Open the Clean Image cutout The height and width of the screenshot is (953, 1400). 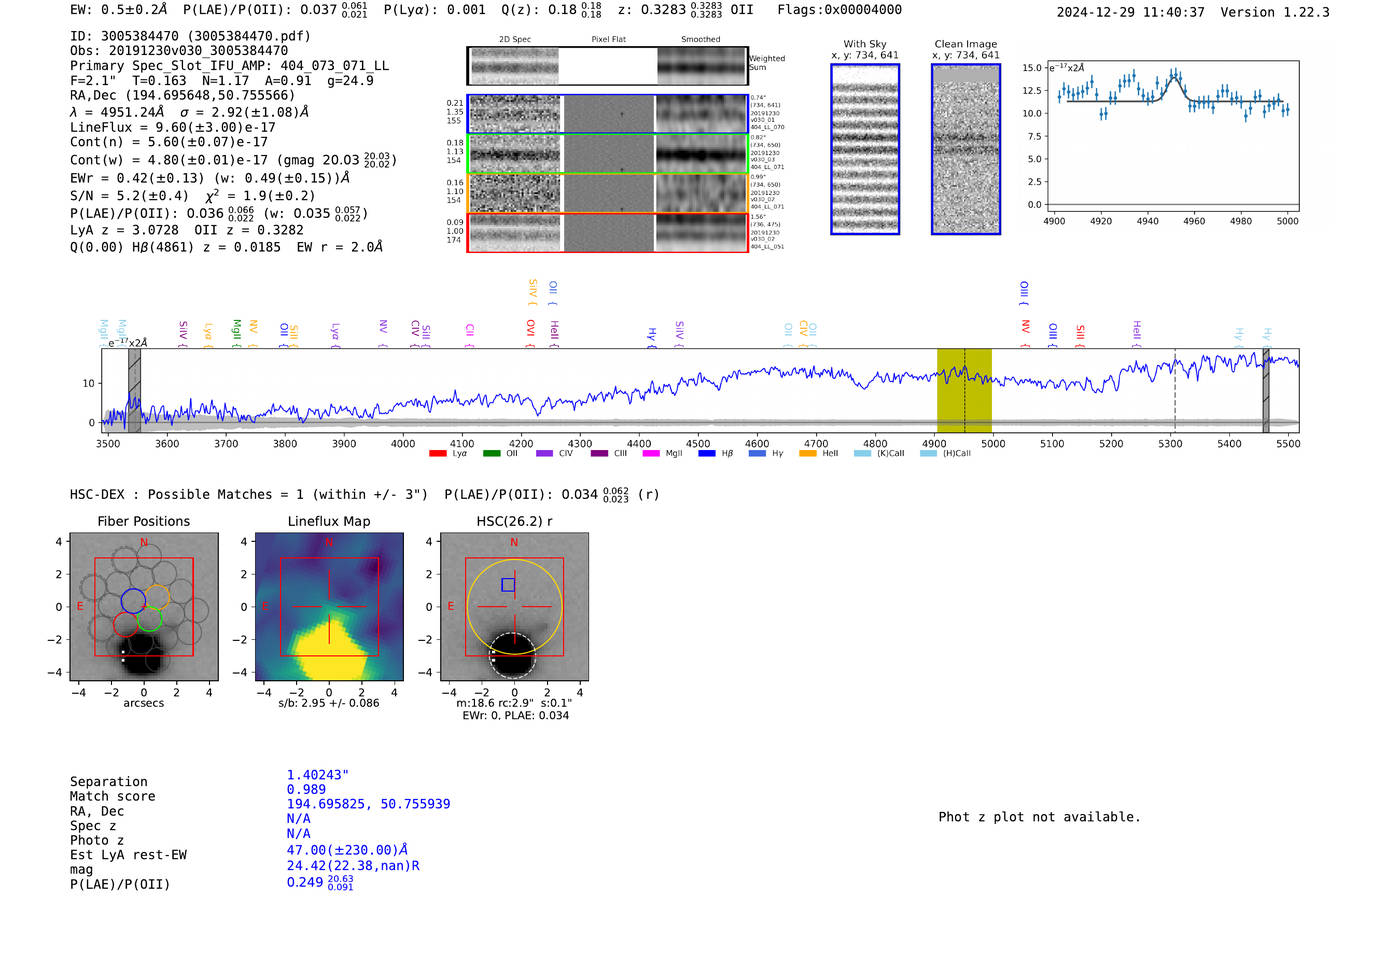[966, 149]
